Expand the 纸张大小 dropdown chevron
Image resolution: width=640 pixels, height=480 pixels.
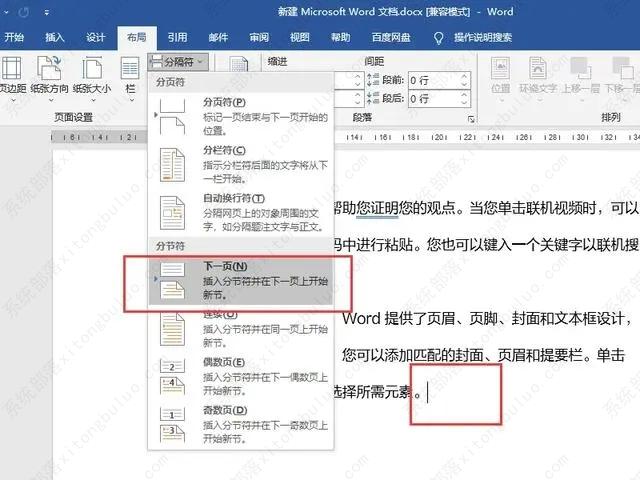click(93, 100)
